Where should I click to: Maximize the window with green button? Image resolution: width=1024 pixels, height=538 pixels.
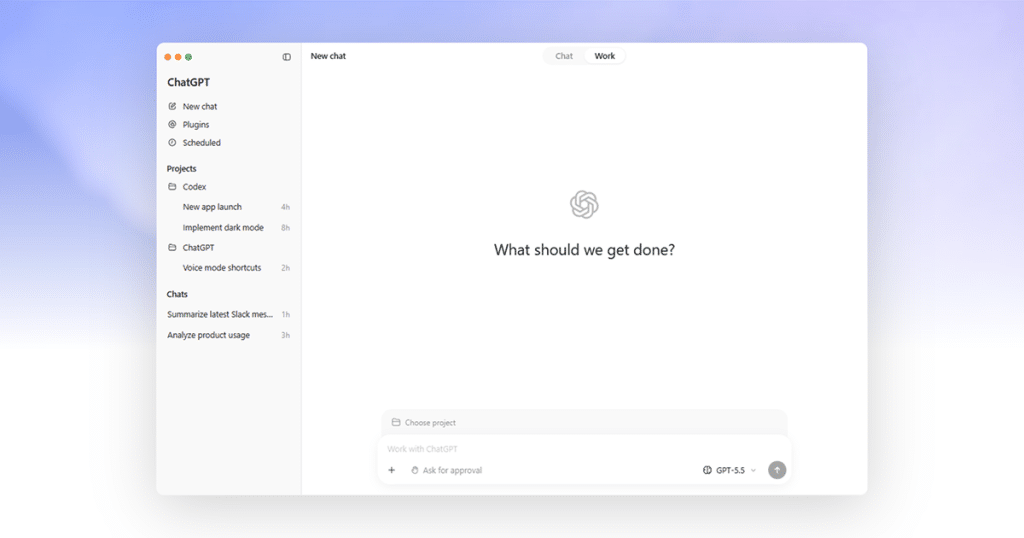click(188, 57)
